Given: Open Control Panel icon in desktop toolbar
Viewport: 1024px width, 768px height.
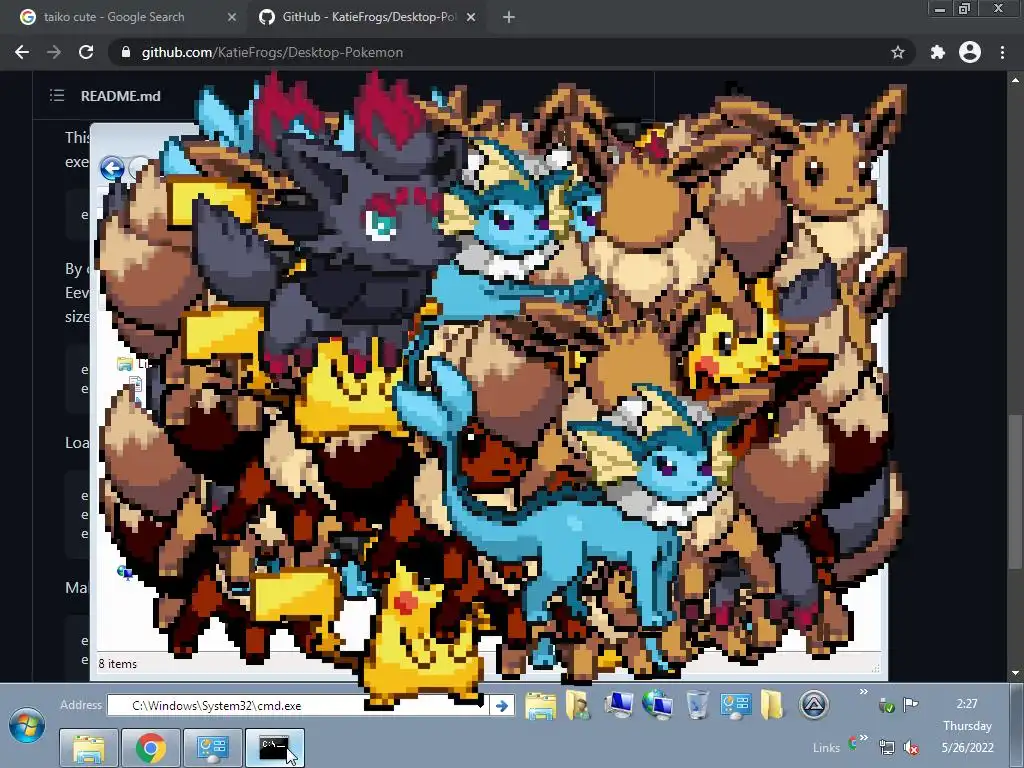Looking at the screenshot, I should coord(735,705).
